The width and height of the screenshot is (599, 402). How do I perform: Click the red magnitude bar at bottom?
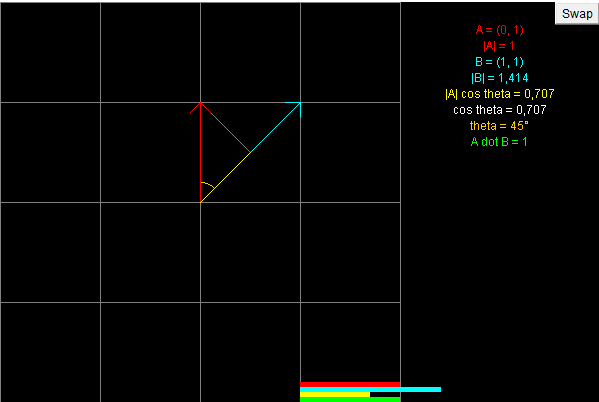350,384
